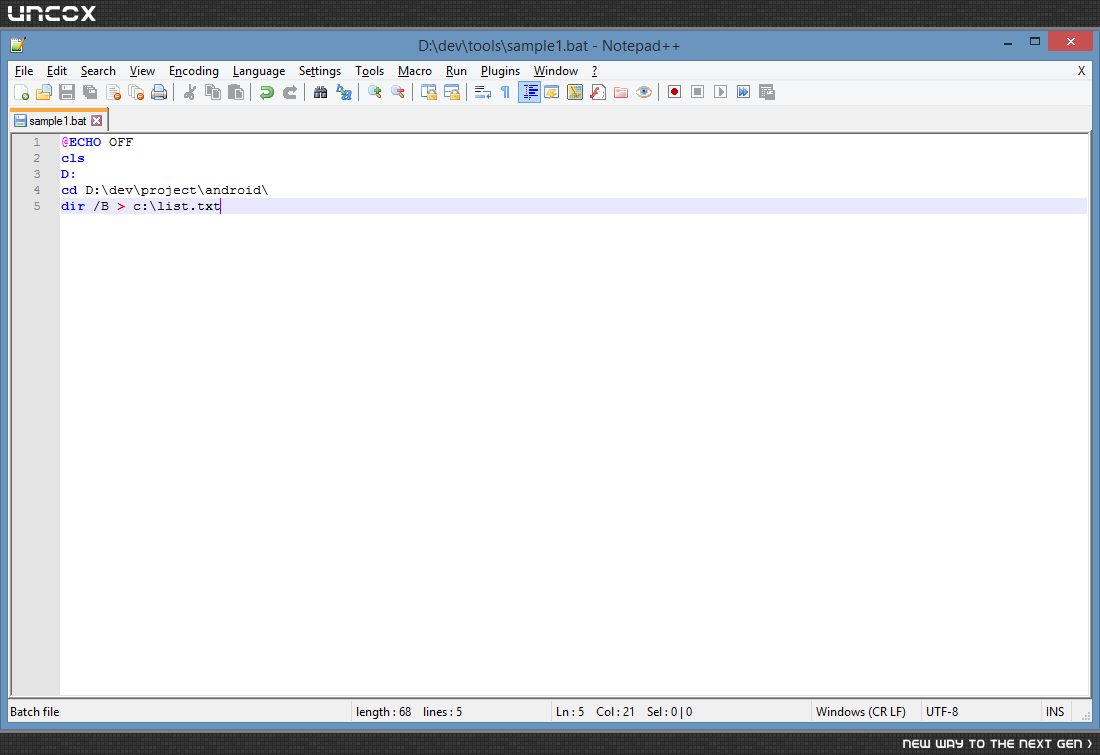Screen dimensions: 1100x755
Task: Open the Encoding menu
Action: pyautogui.click(x=194, y=71)
